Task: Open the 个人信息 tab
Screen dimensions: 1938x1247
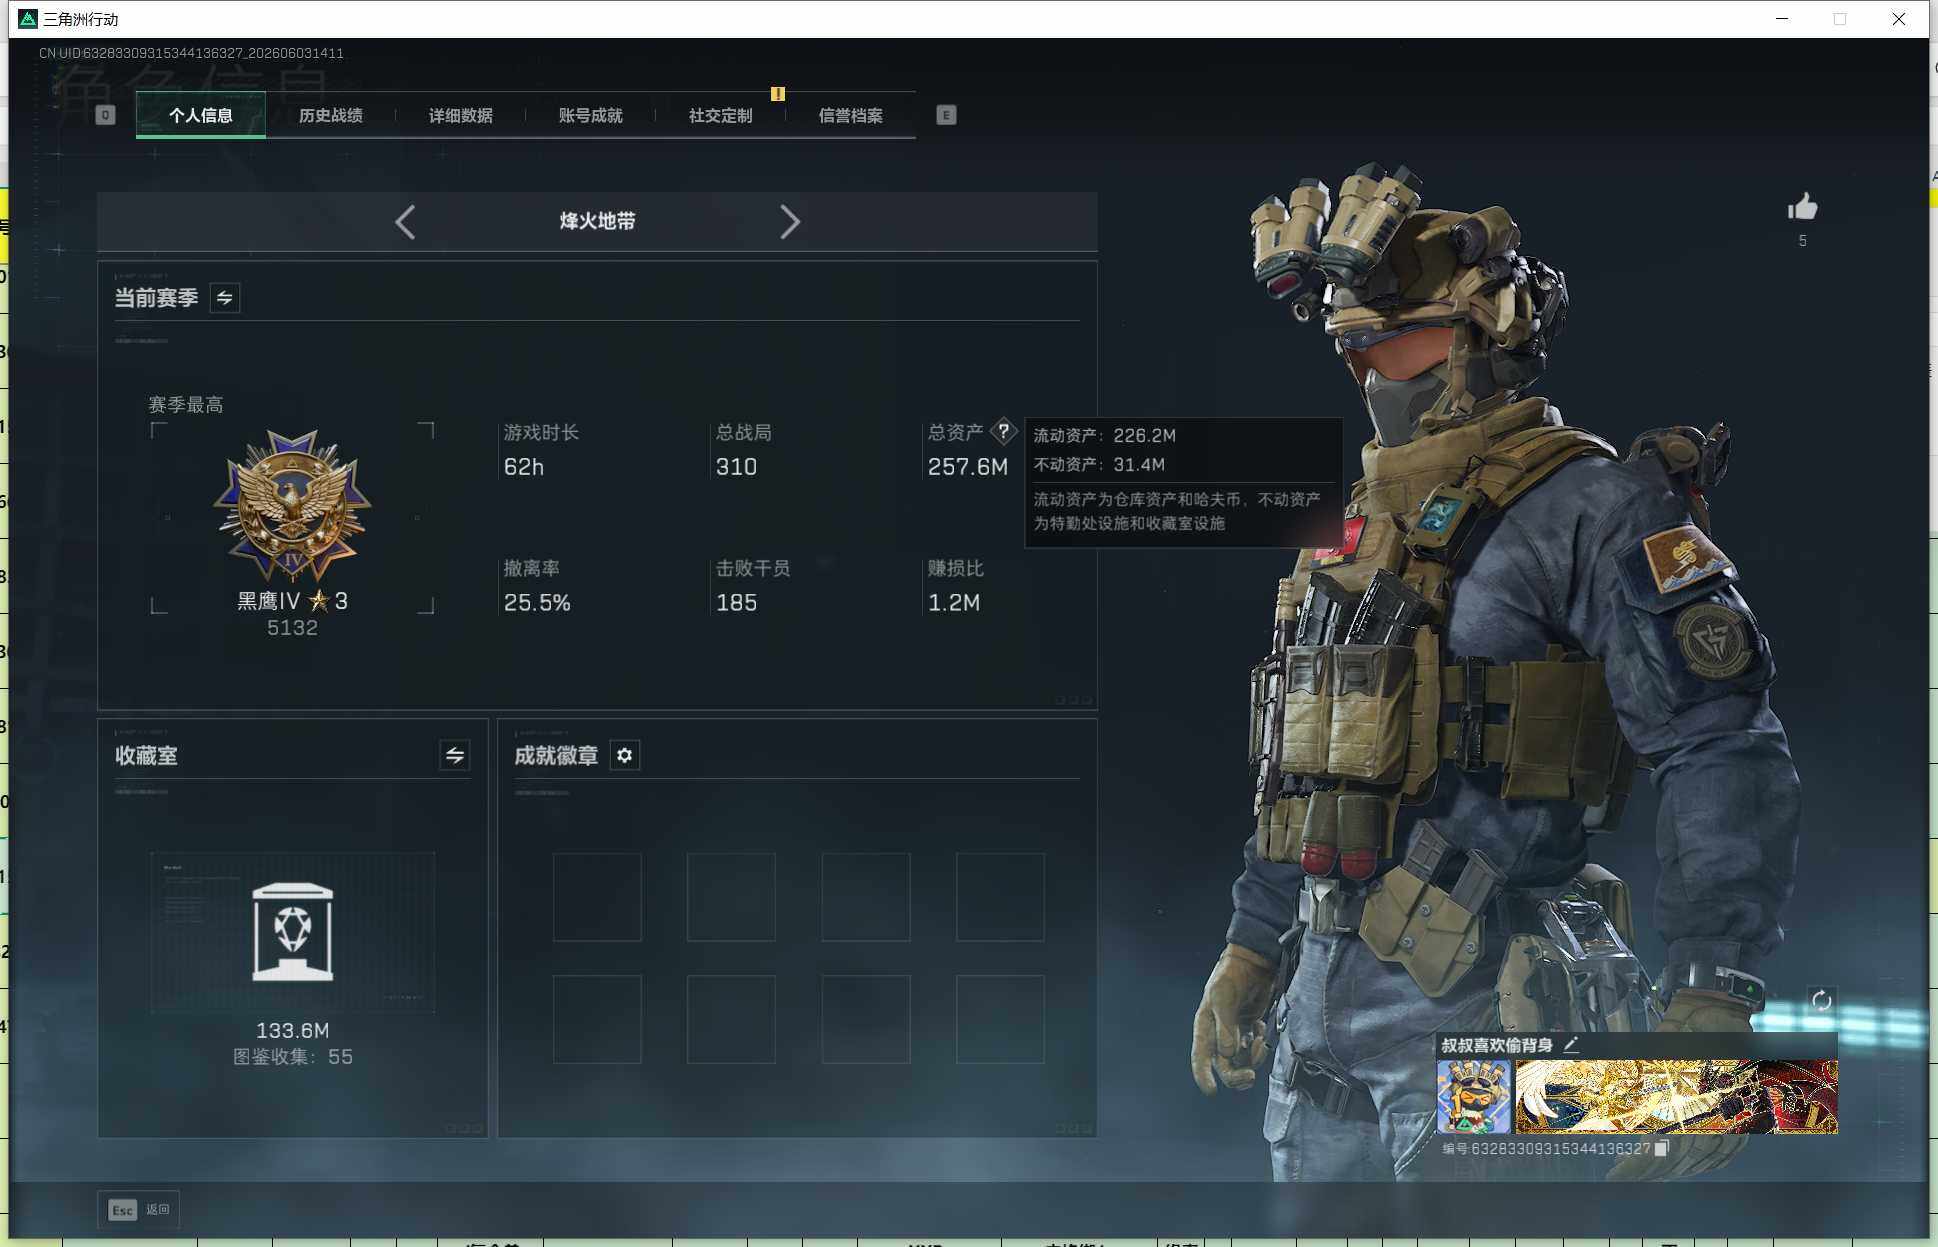Action: click(x=200, y=115)
